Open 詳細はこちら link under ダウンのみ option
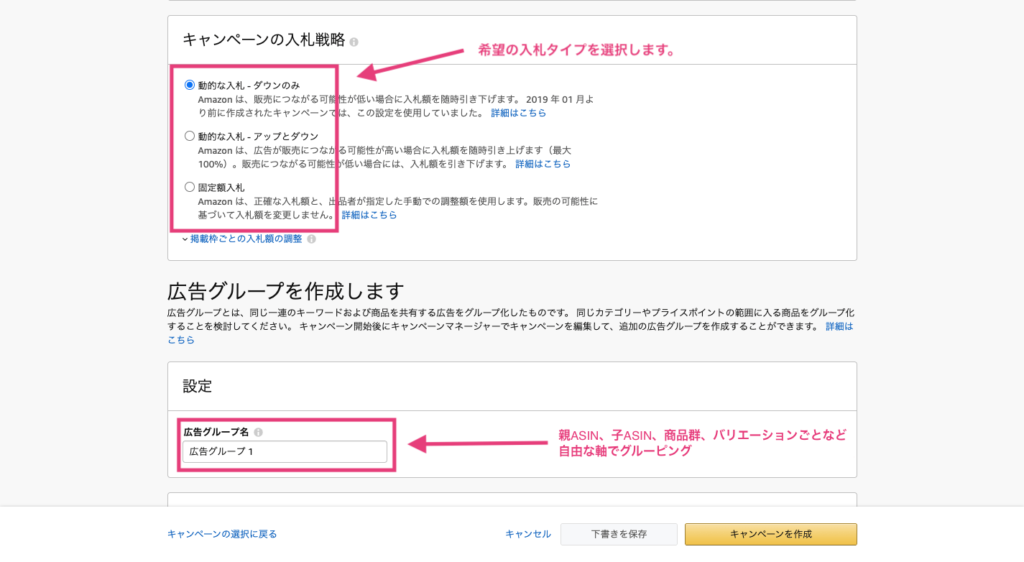Image resolution: width=1024 pixels, height=562 pixels. tap(519, 113)
